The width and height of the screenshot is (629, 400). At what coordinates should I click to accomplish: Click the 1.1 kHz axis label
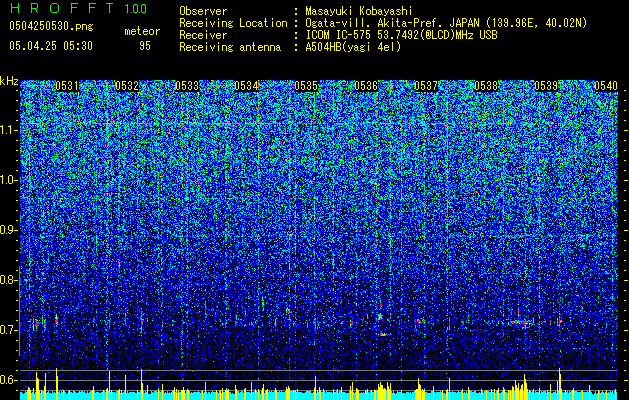(9, 130)
